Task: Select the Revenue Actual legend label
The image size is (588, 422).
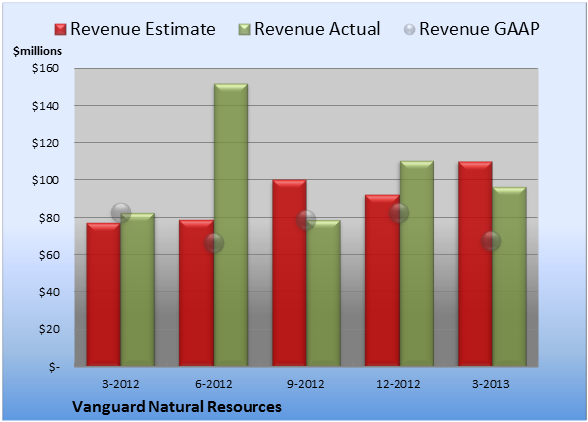Action: pos(317,29)
